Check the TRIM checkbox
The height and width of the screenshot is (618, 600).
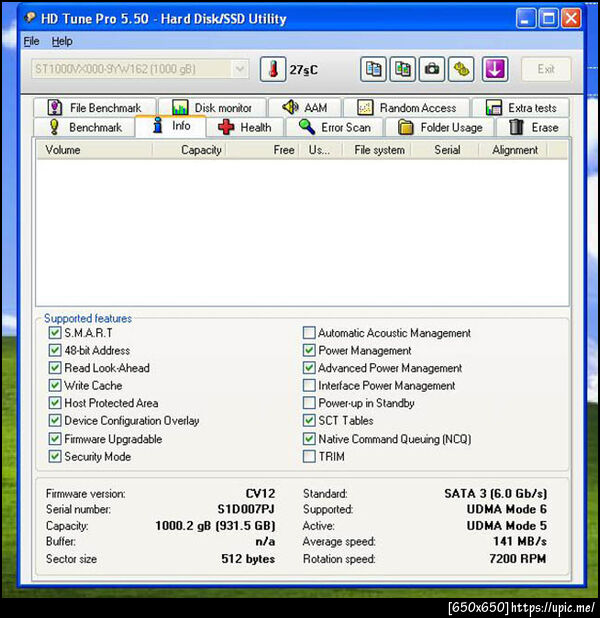309,456
